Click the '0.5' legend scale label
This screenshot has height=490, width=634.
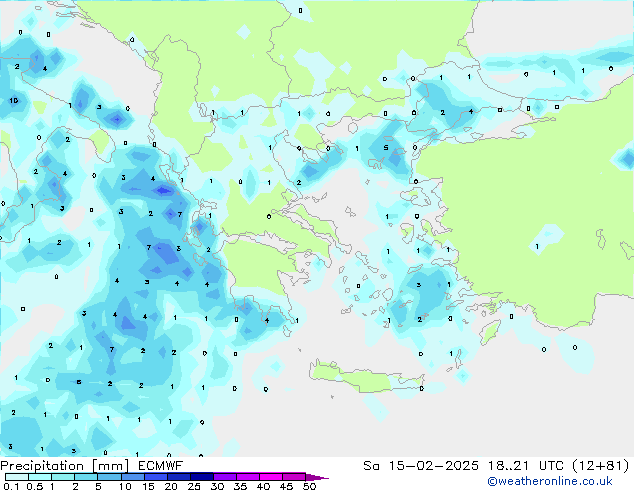pos(35,486)
